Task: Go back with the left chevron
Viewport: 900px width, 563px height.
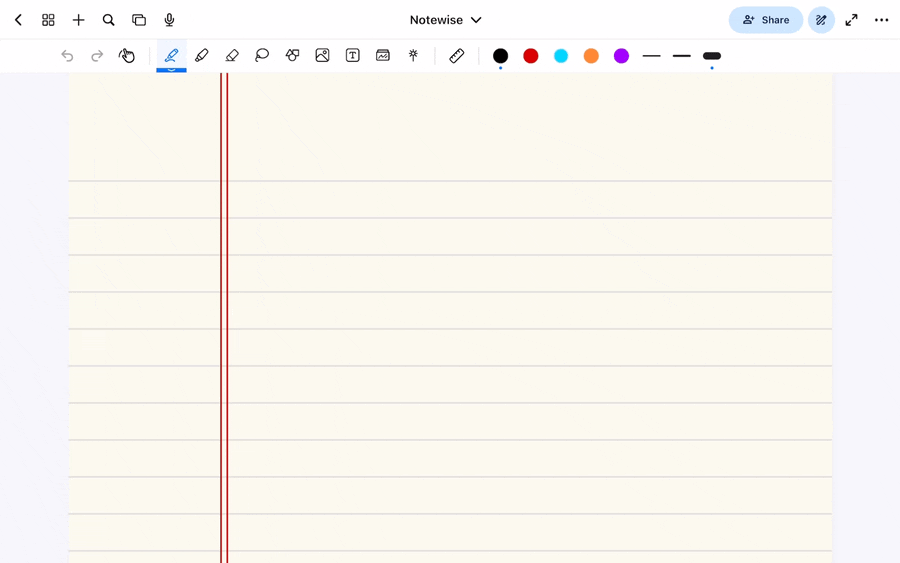Action: pos(18,20)
